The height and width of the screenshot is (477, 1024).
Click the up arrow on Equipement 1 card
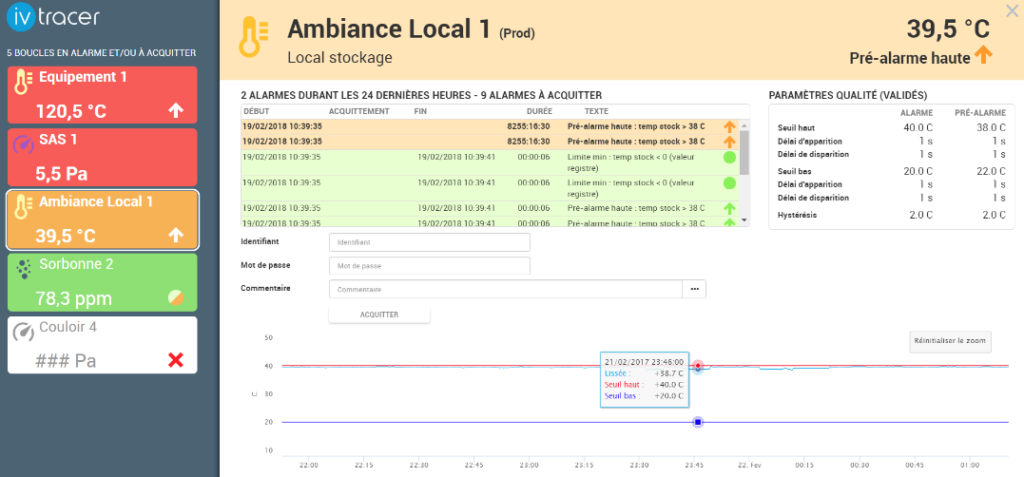click(x=176, y=111)
